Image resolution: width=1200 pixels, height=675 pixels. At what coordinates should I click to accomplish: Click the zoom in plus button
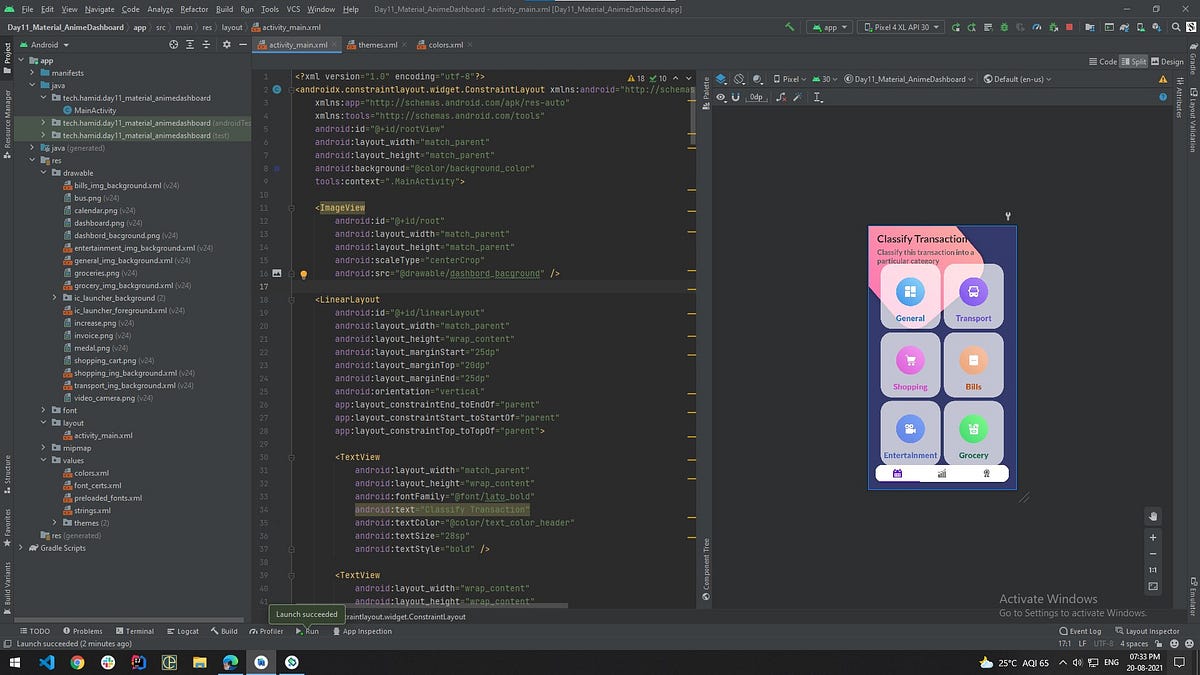pos(1153,538)
